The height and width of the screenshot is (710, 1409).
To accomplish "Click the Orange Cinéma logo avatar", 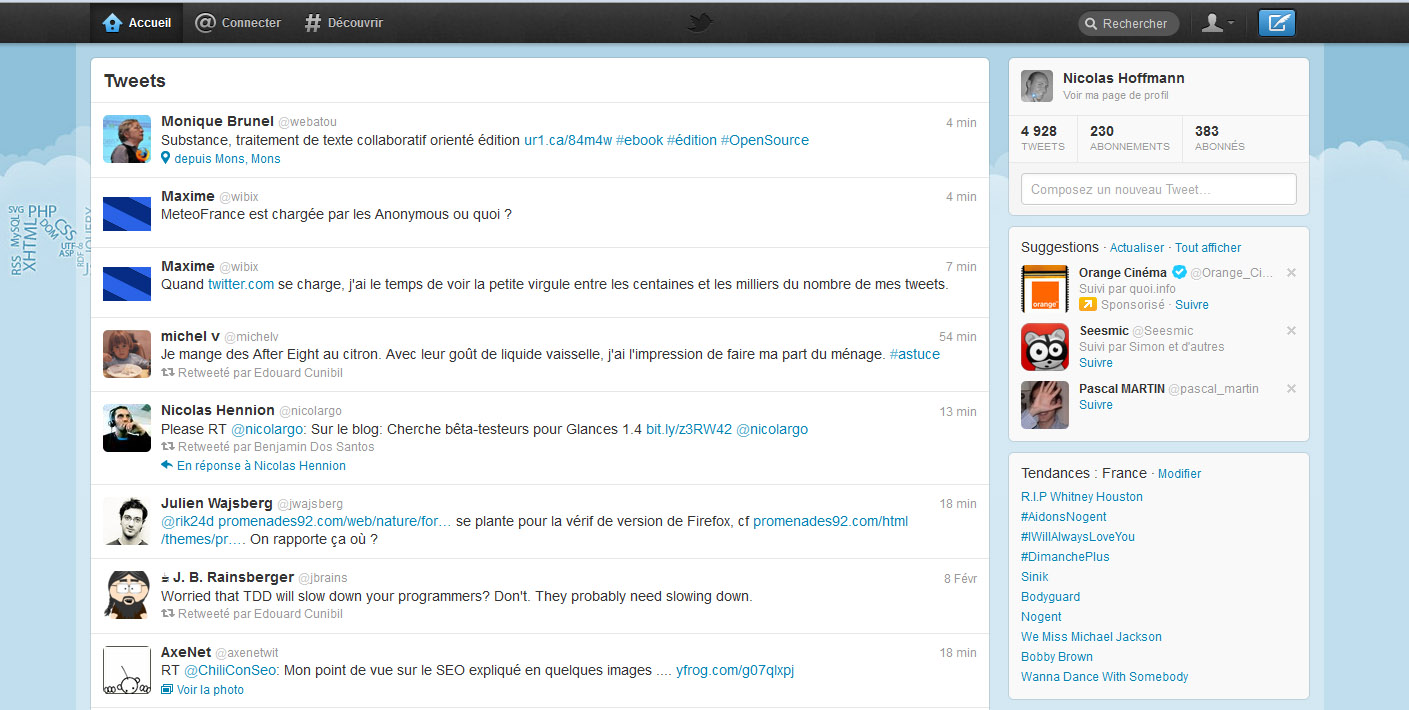I will (x=1045, y=289).
